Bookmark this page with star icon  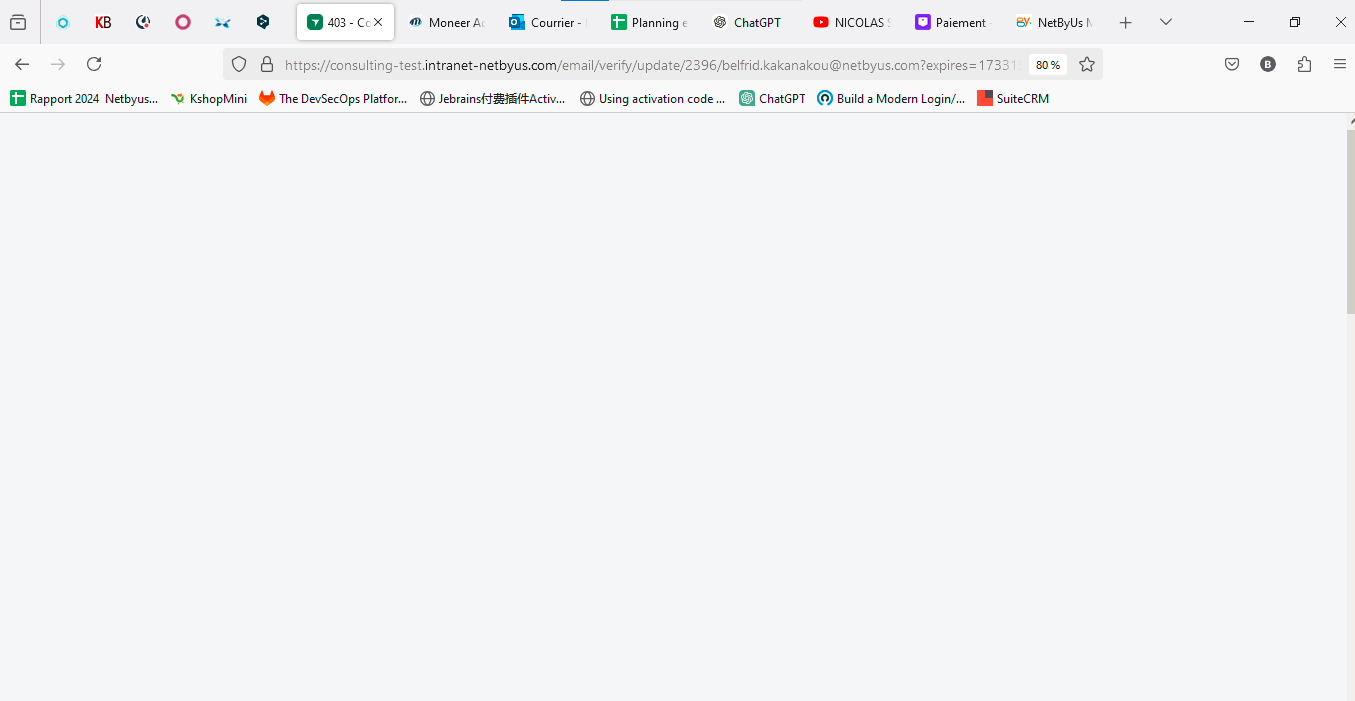pos(1087,64)
